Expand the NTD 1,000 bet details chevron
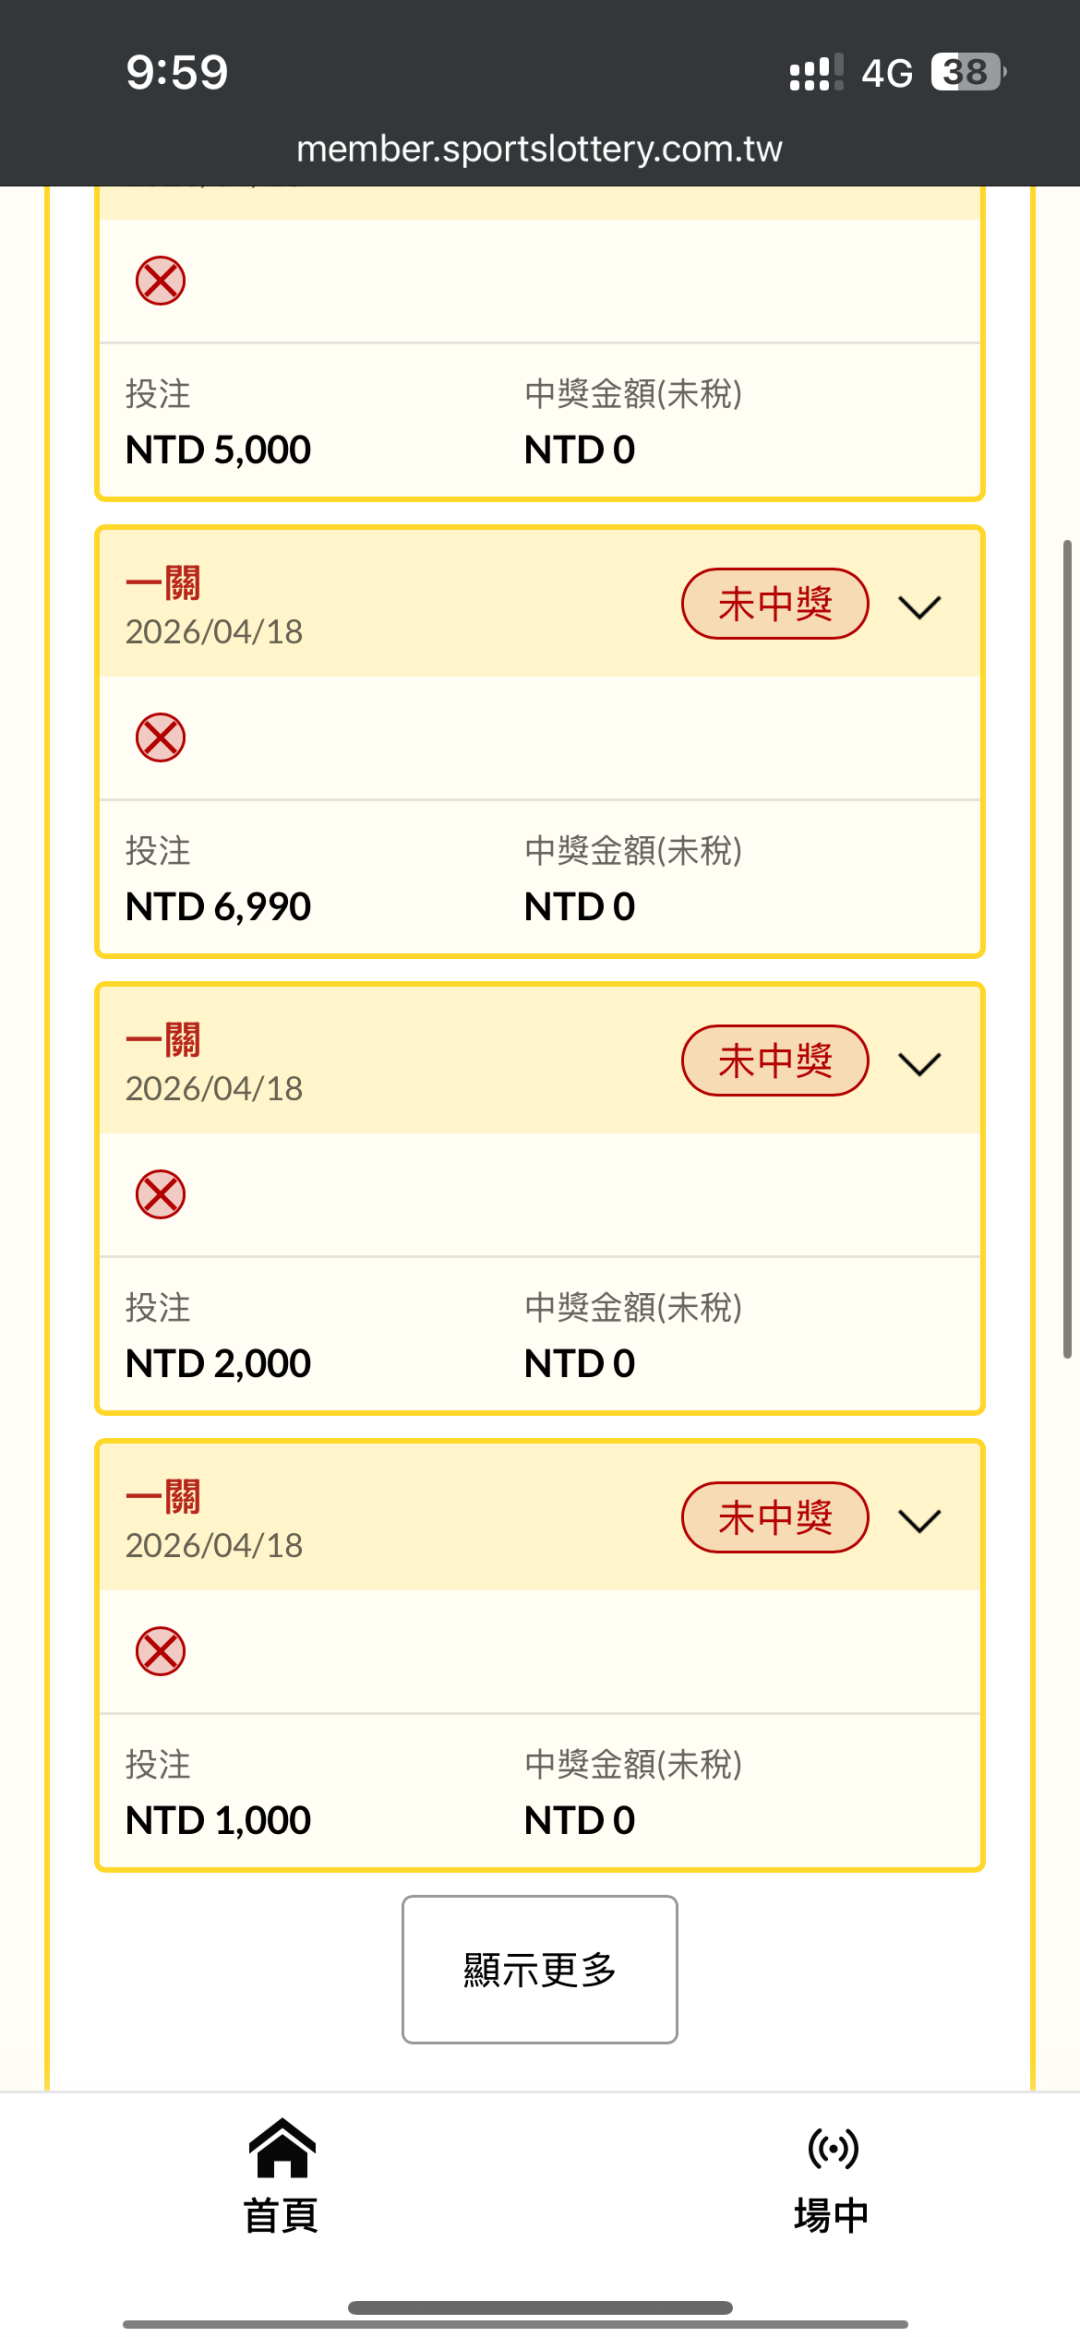This screenshot has height=2337, width=1080. coord(919,1521)
